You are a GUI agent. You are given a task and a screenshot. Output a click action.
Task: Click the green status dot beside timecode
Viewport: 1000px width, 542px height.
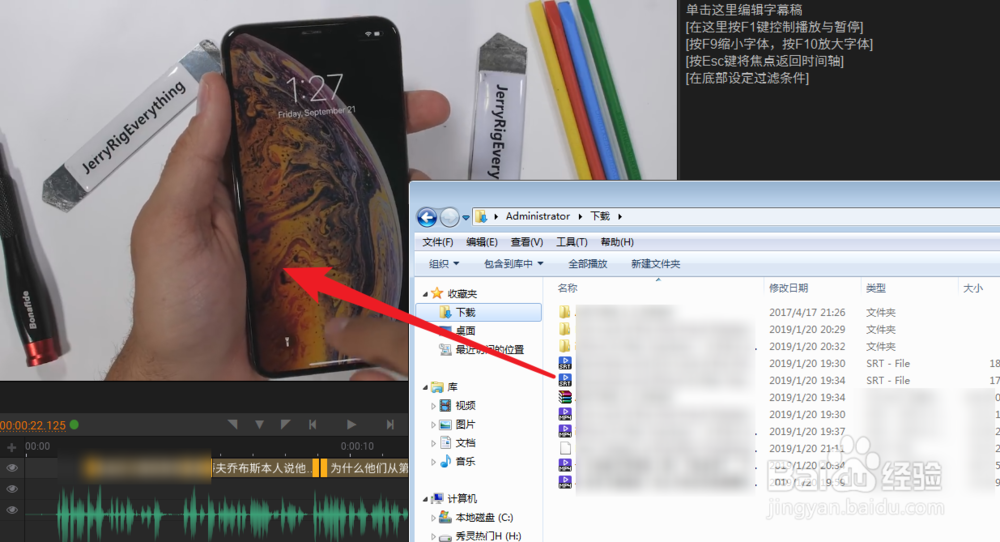tap(74, 425)
